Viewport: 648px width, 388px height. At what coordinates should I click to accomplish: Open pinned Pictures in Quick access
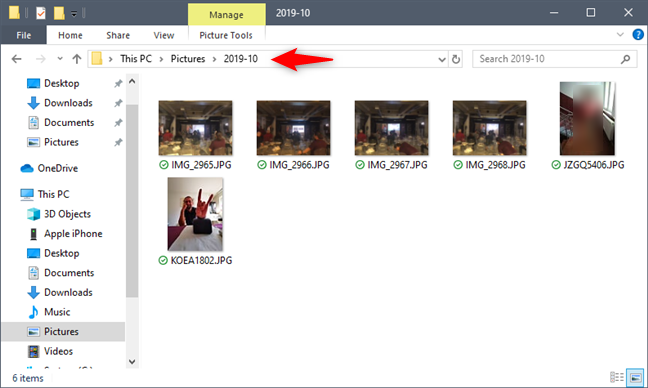tap(61, 142)
